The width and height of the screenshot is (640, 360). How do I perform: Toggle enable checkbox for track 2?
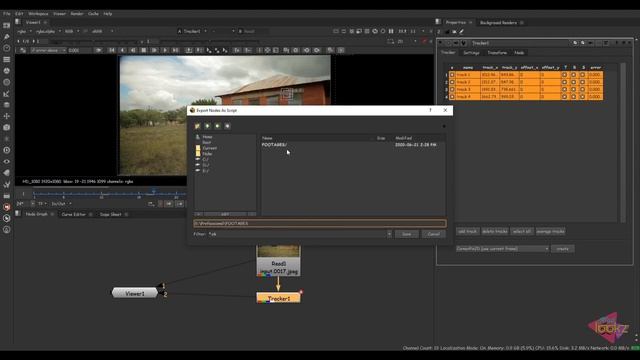[x=452, y=82]
